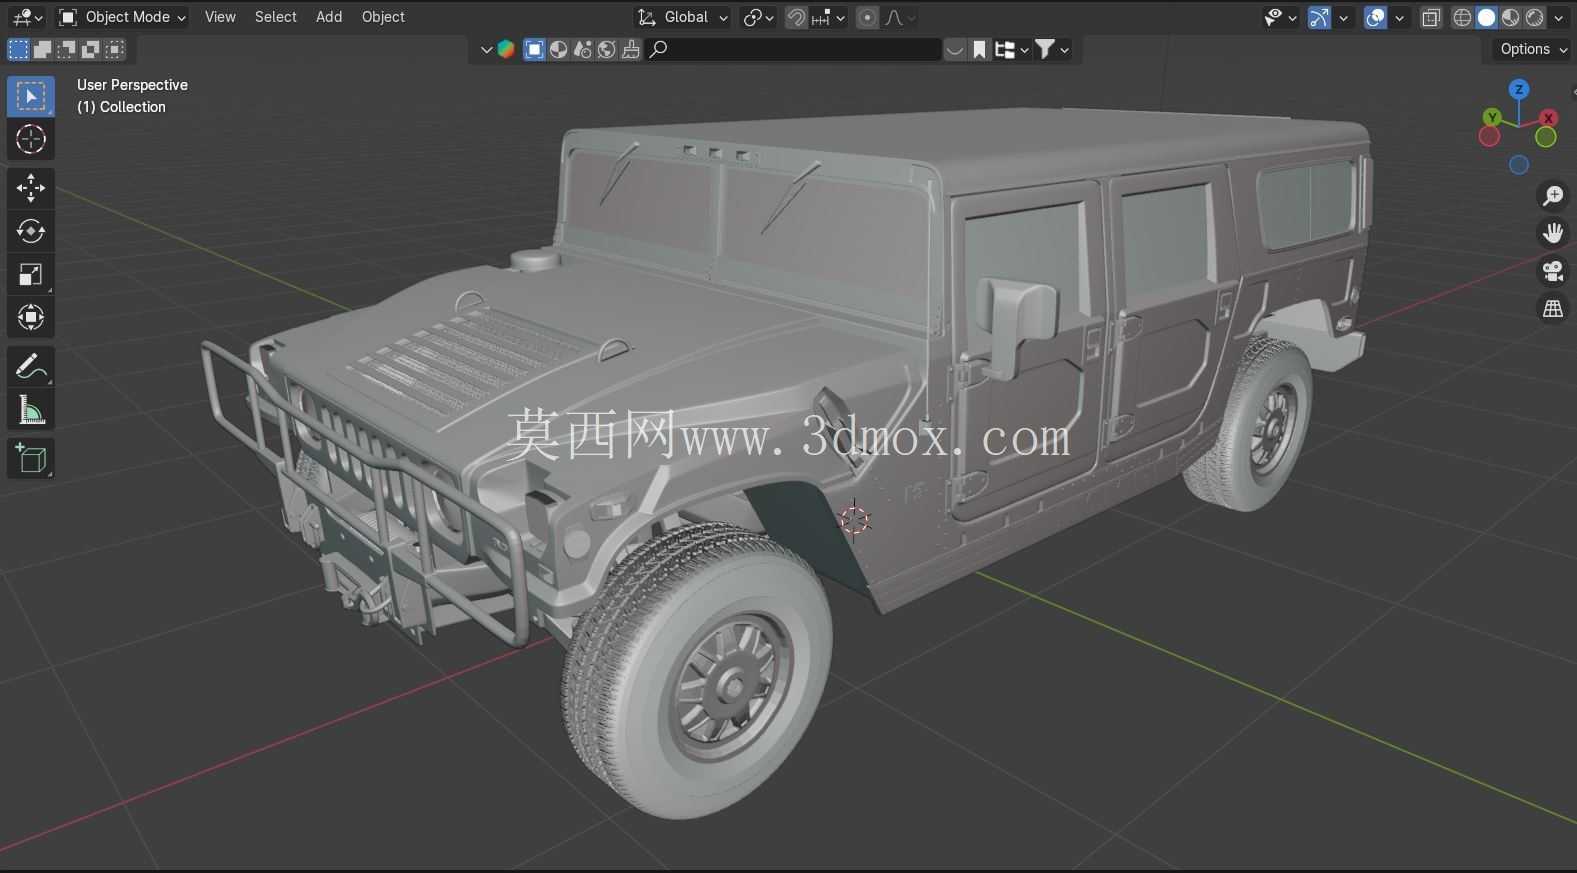1577x873 pixels.
Task: Open the View menu
Action: [220, 17]
